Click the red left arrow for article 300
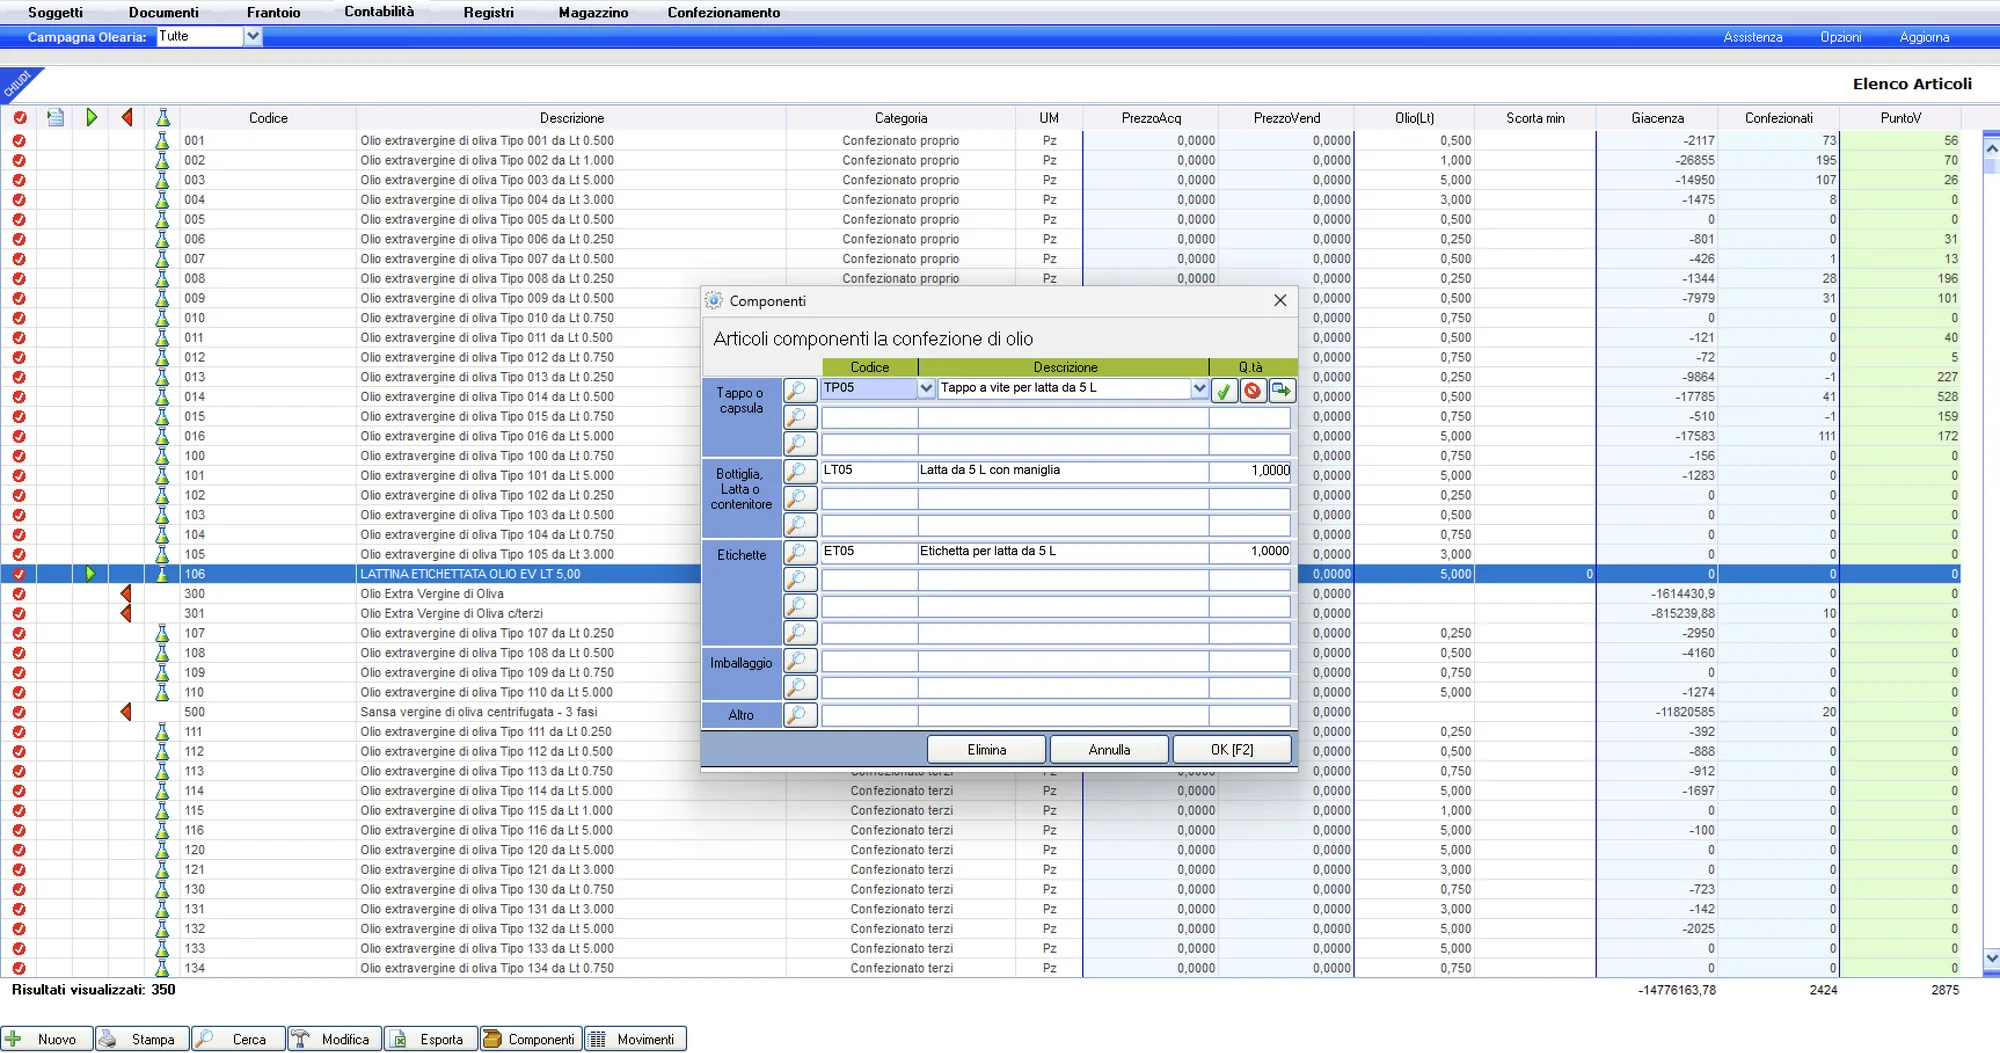Viewport: 2000px width, 1053px height. point(126,594)
